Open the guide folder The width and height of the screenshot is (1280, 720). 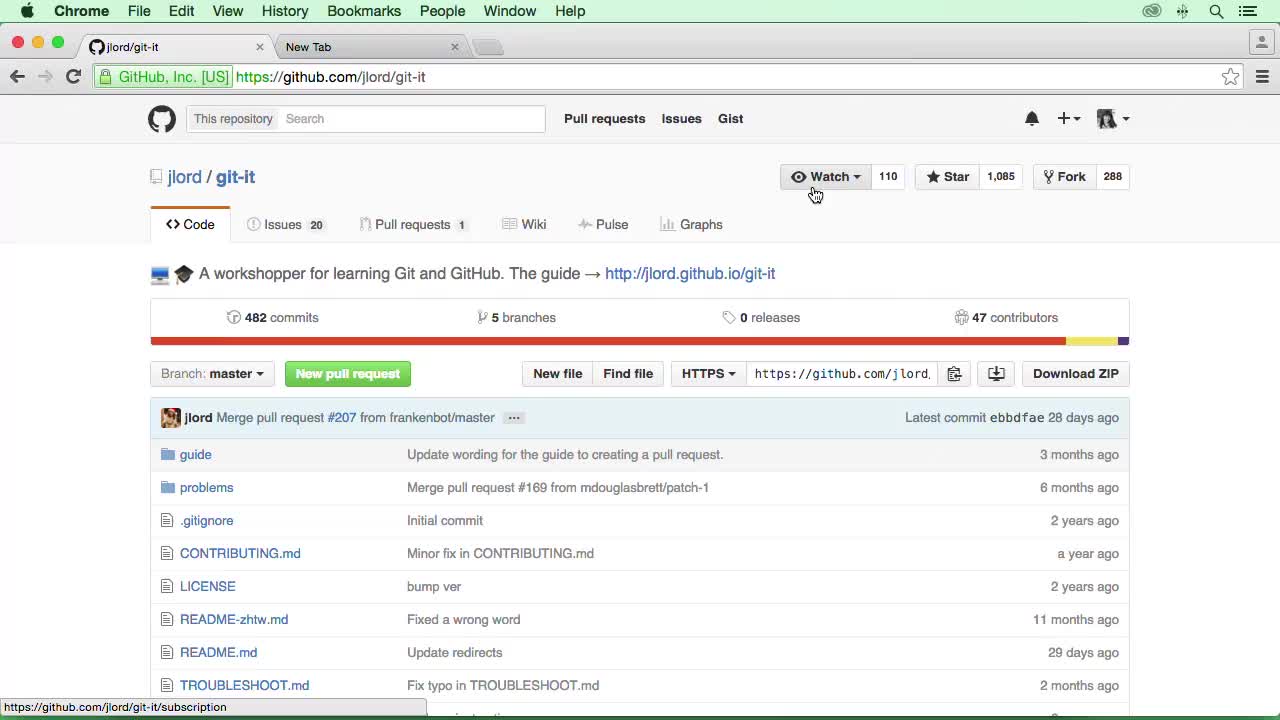(x=195, y=455)
